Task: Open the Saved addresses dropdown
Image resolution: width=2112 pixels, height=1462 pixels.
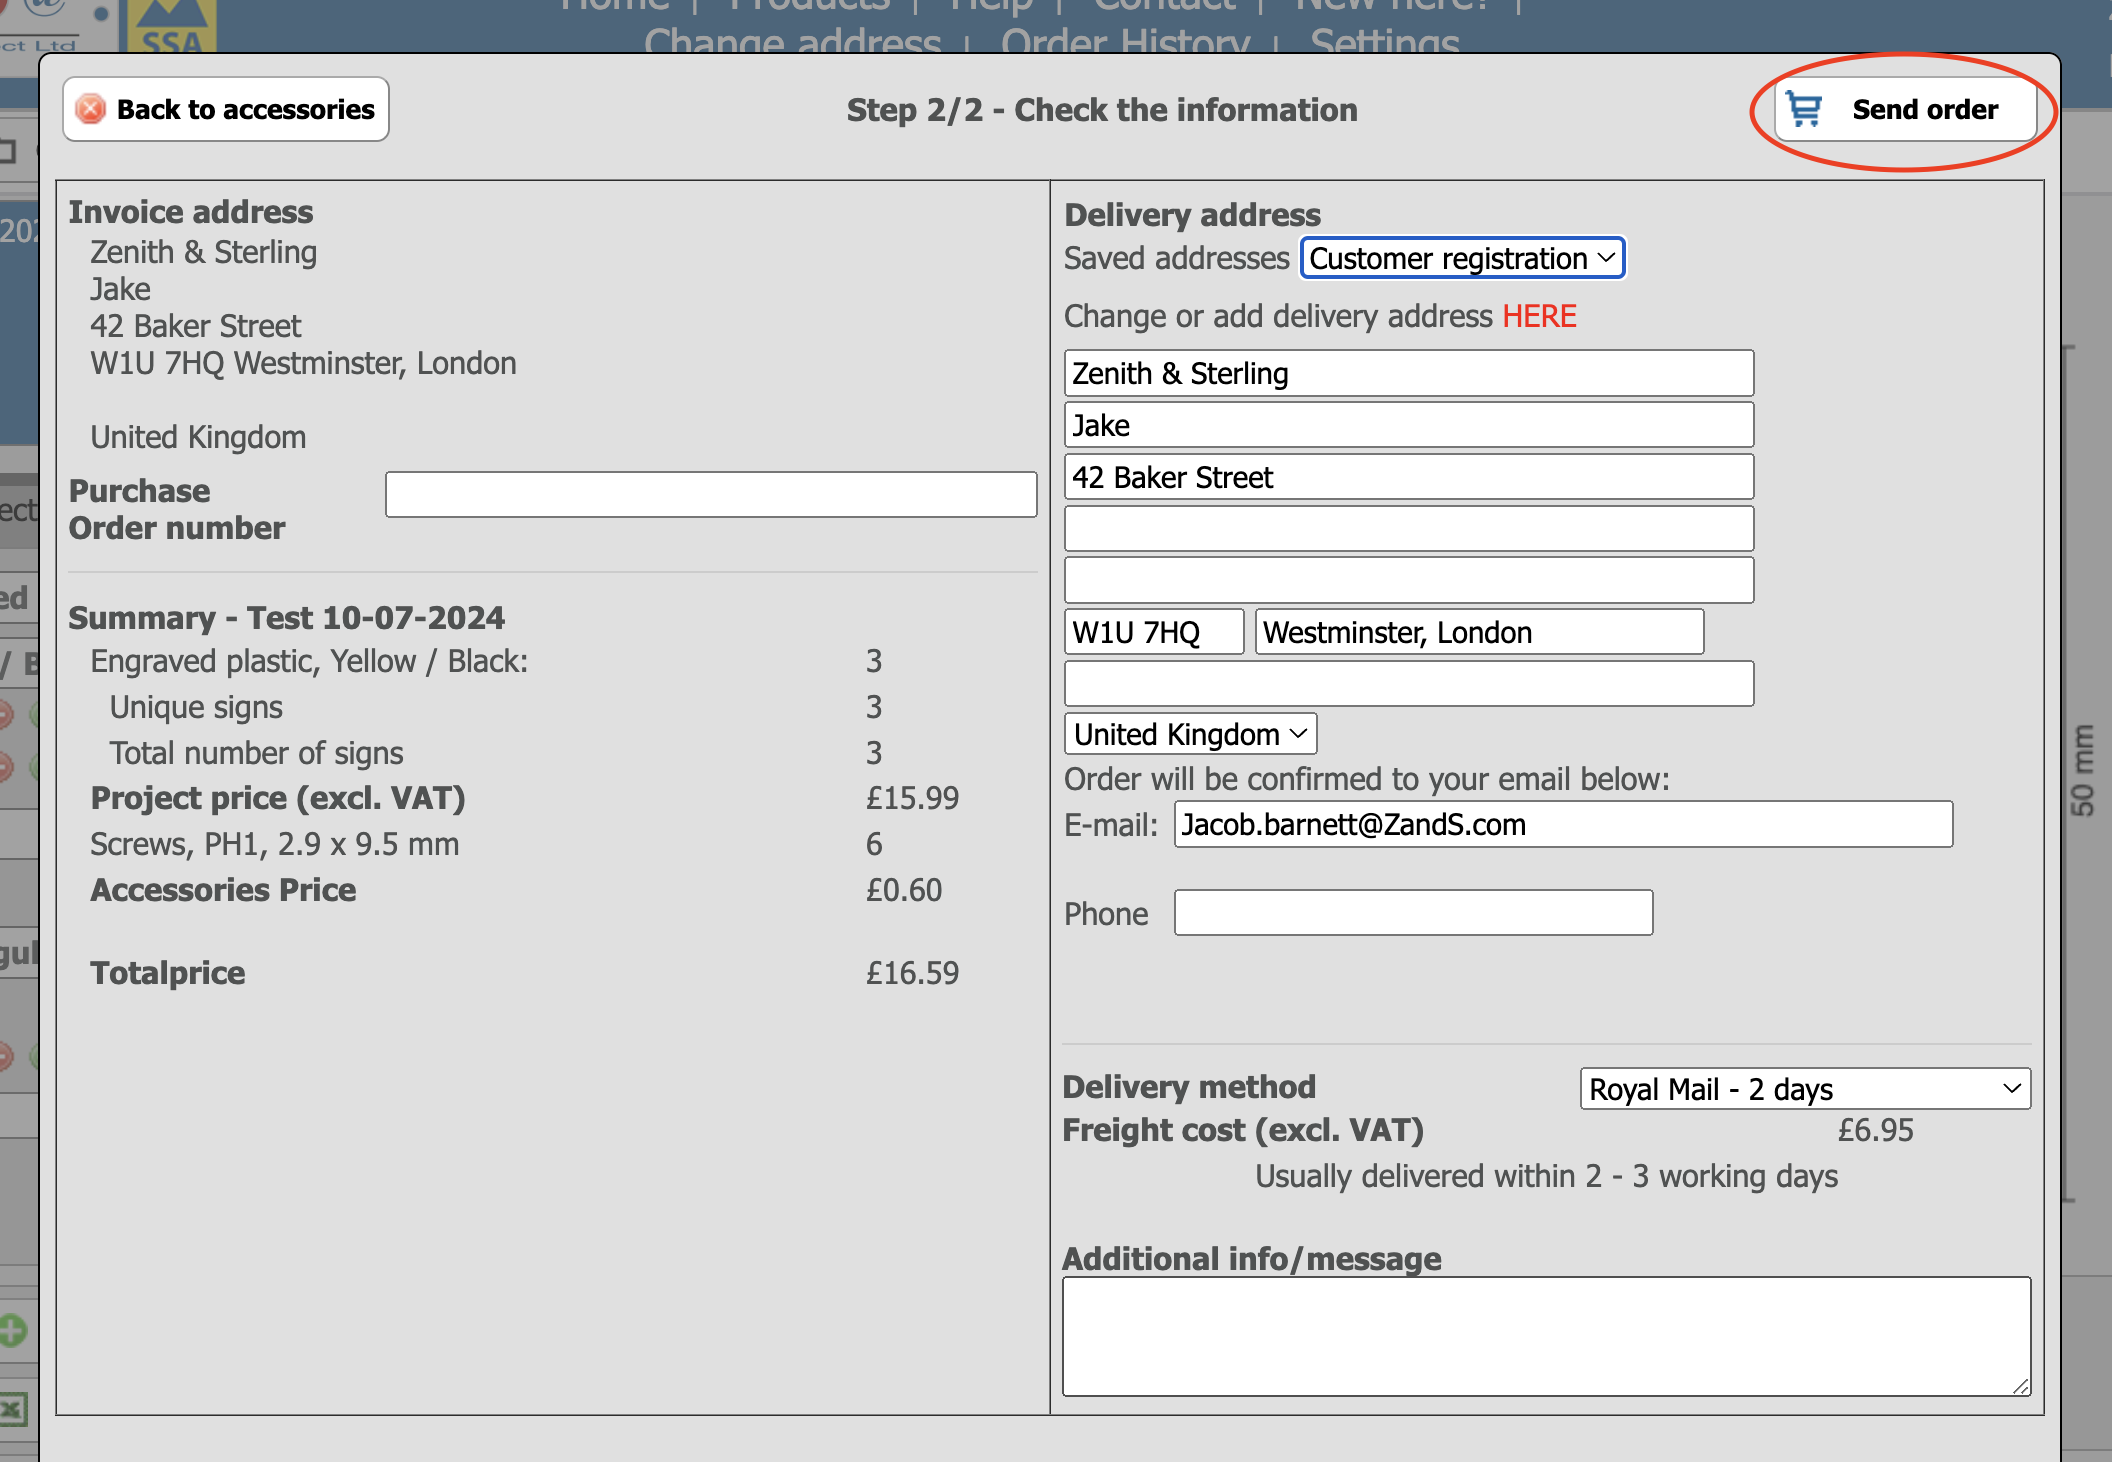Action: coord(1462,258)
